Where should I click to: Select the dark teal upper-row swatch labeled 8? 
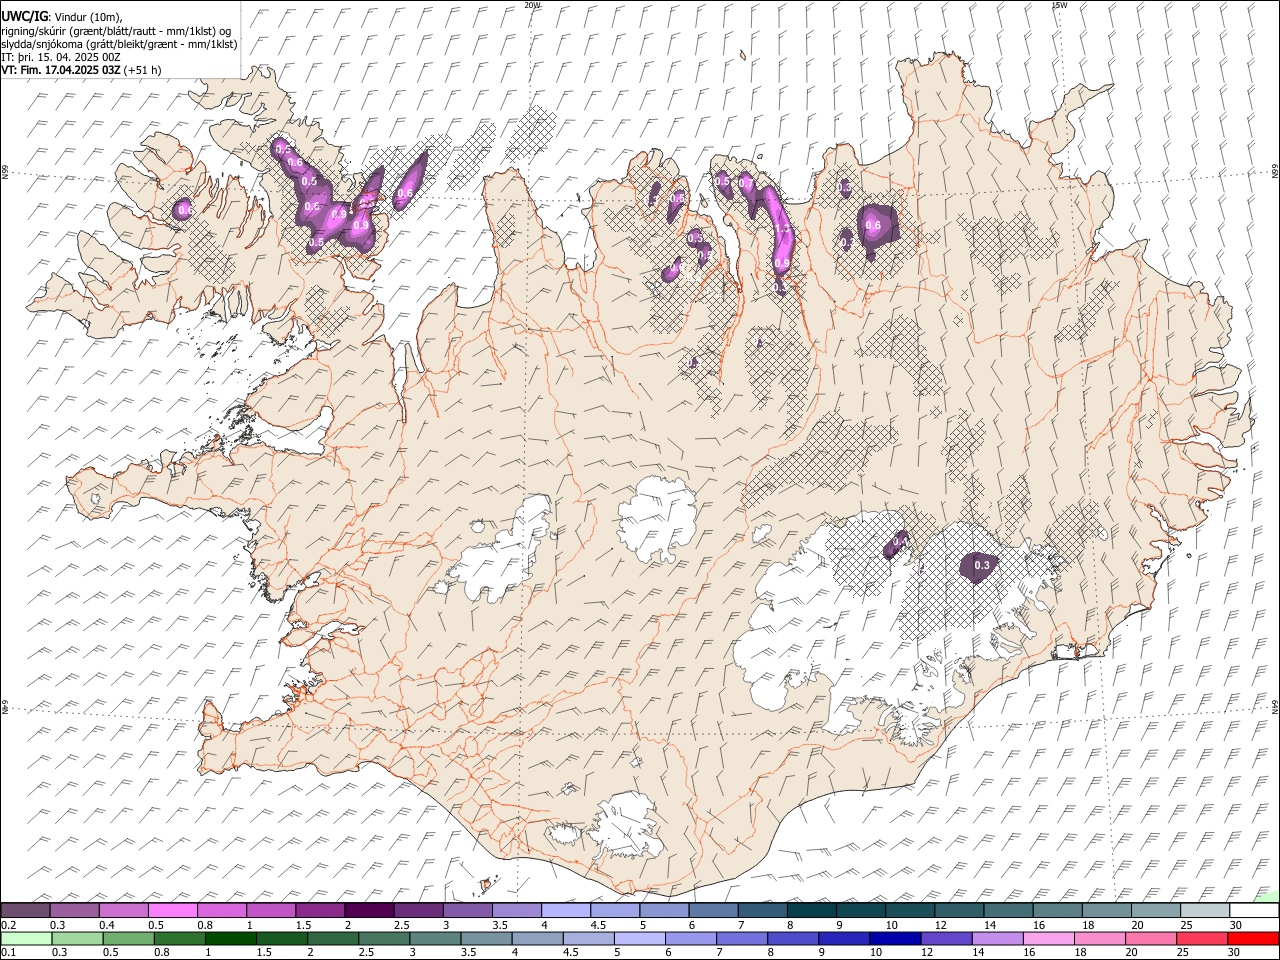(x=811, y=911)
